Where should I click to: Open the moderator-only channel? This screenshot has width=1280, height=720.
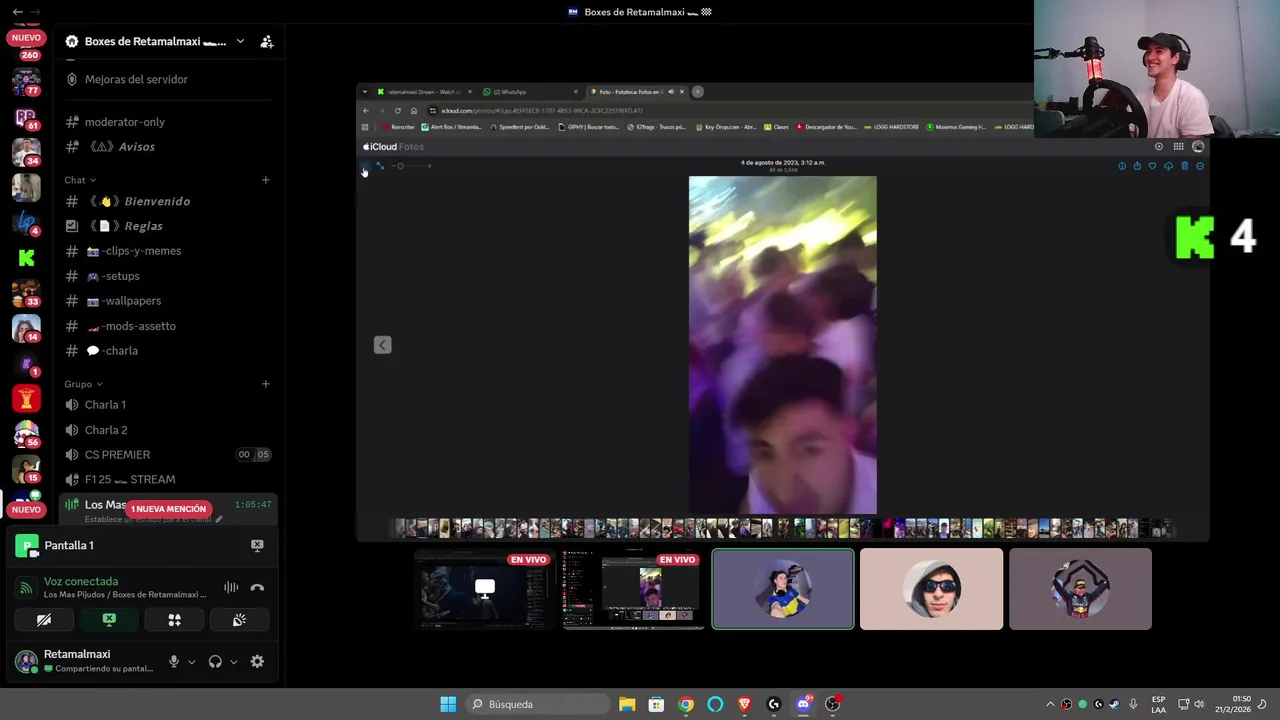click(x=124, y=122)
